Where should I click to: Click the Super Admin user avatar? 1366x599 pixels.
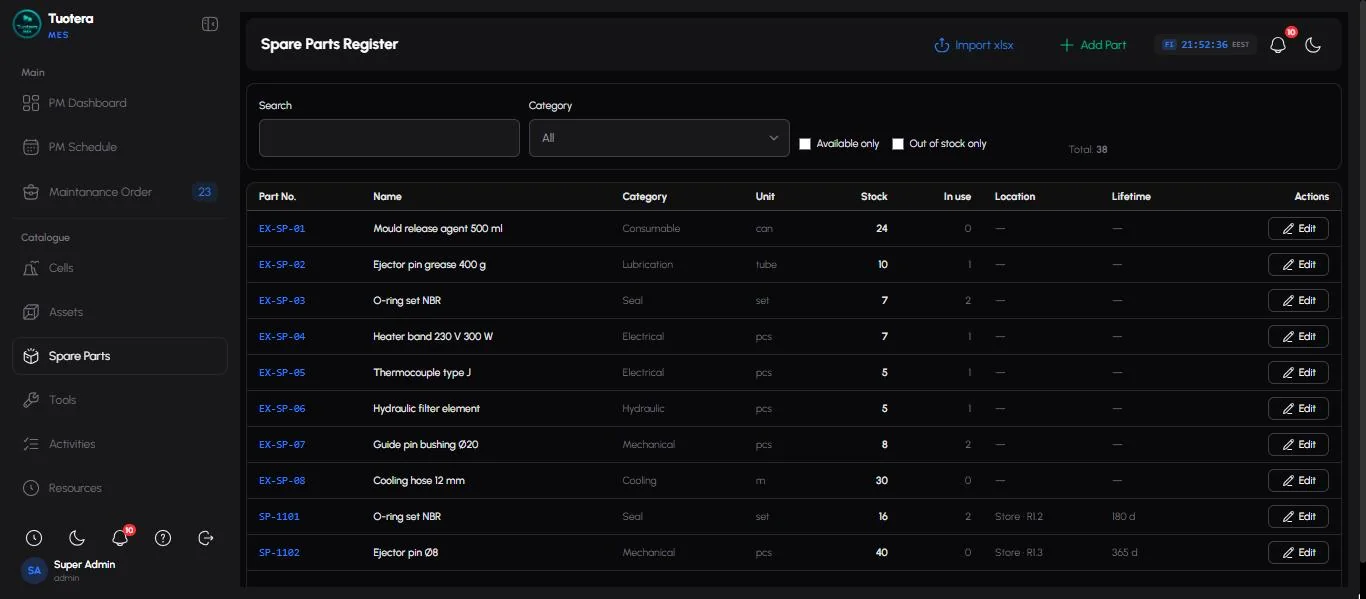(x=34, y=570)
